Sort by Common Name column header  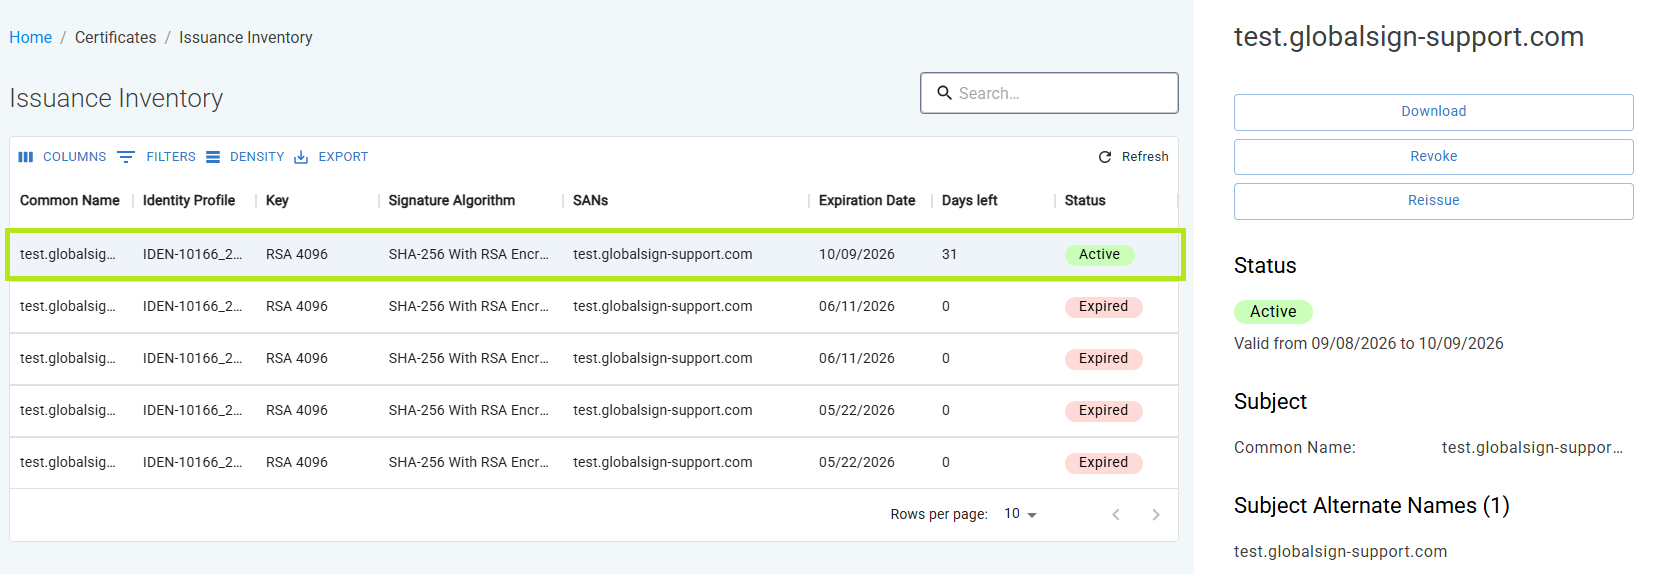pos(70,200)
